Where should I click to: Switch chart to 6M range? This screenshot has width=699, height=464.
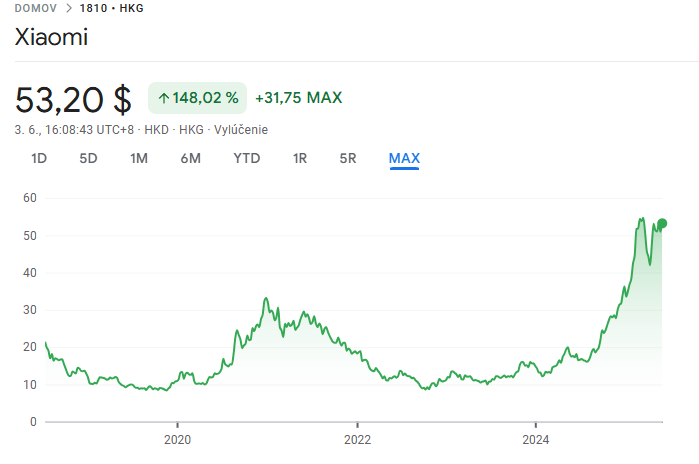tap(191, 158)
